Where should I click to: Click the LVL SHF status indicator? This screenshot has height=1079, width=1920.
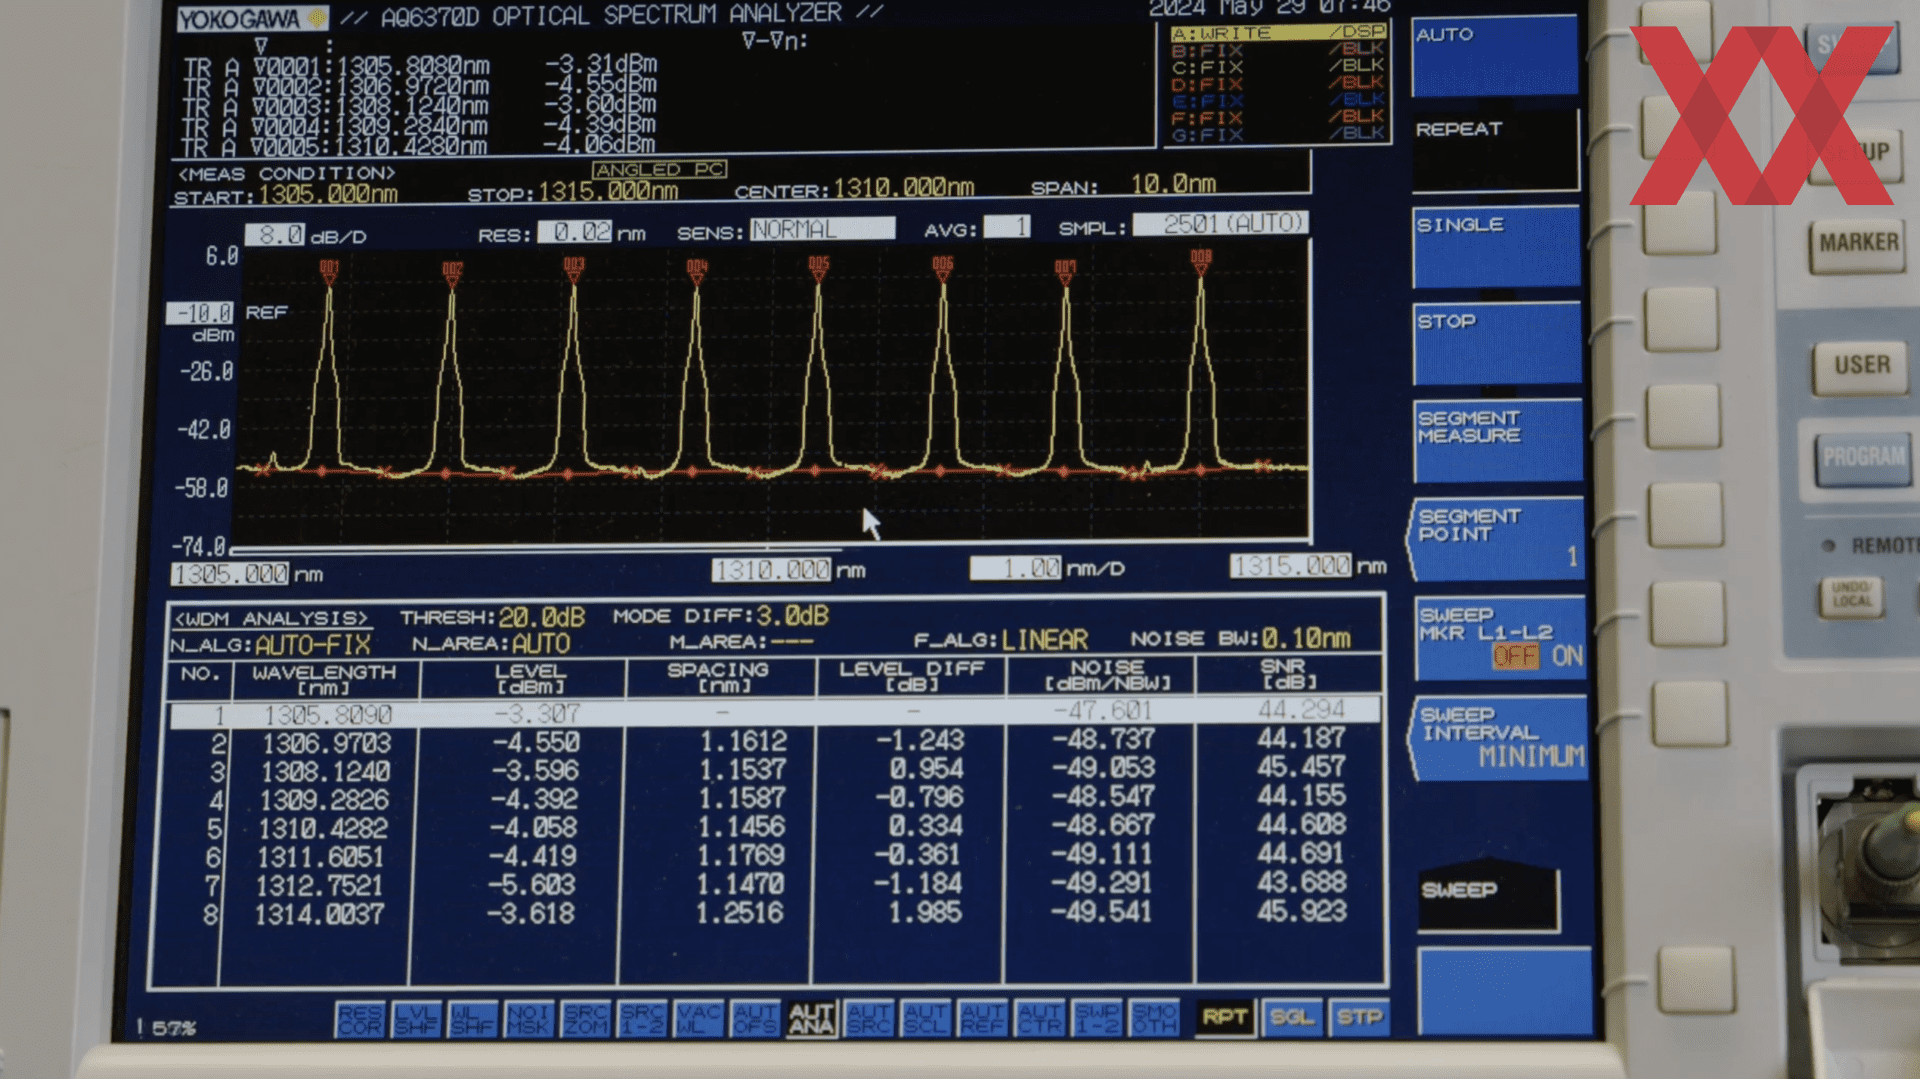[417, 1019]
